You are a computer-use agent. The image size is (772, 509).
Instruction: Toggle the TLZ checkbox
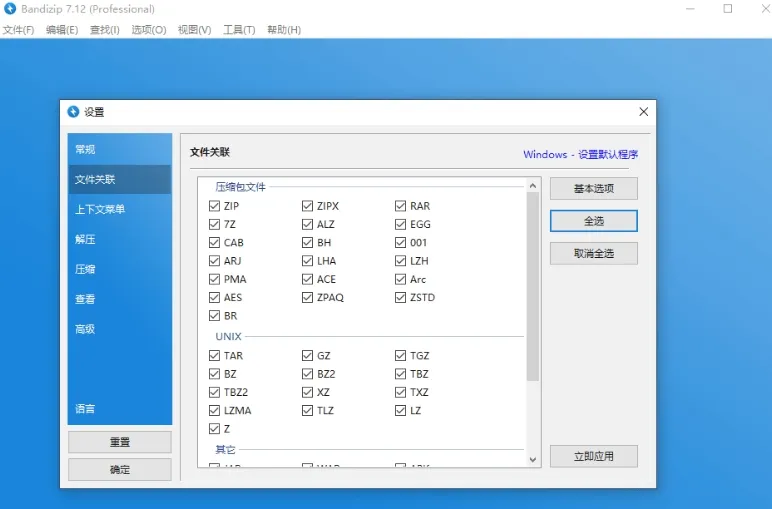(x=307, y=410)
